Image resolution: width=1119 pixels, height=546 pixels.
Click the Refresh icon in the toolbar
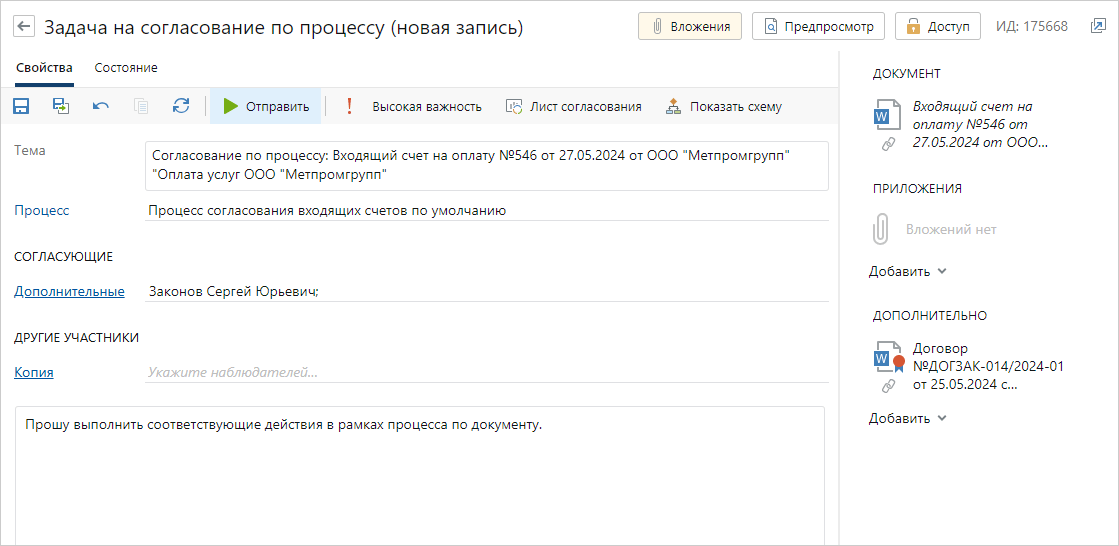pyautogui.click(x=181, y=106)
